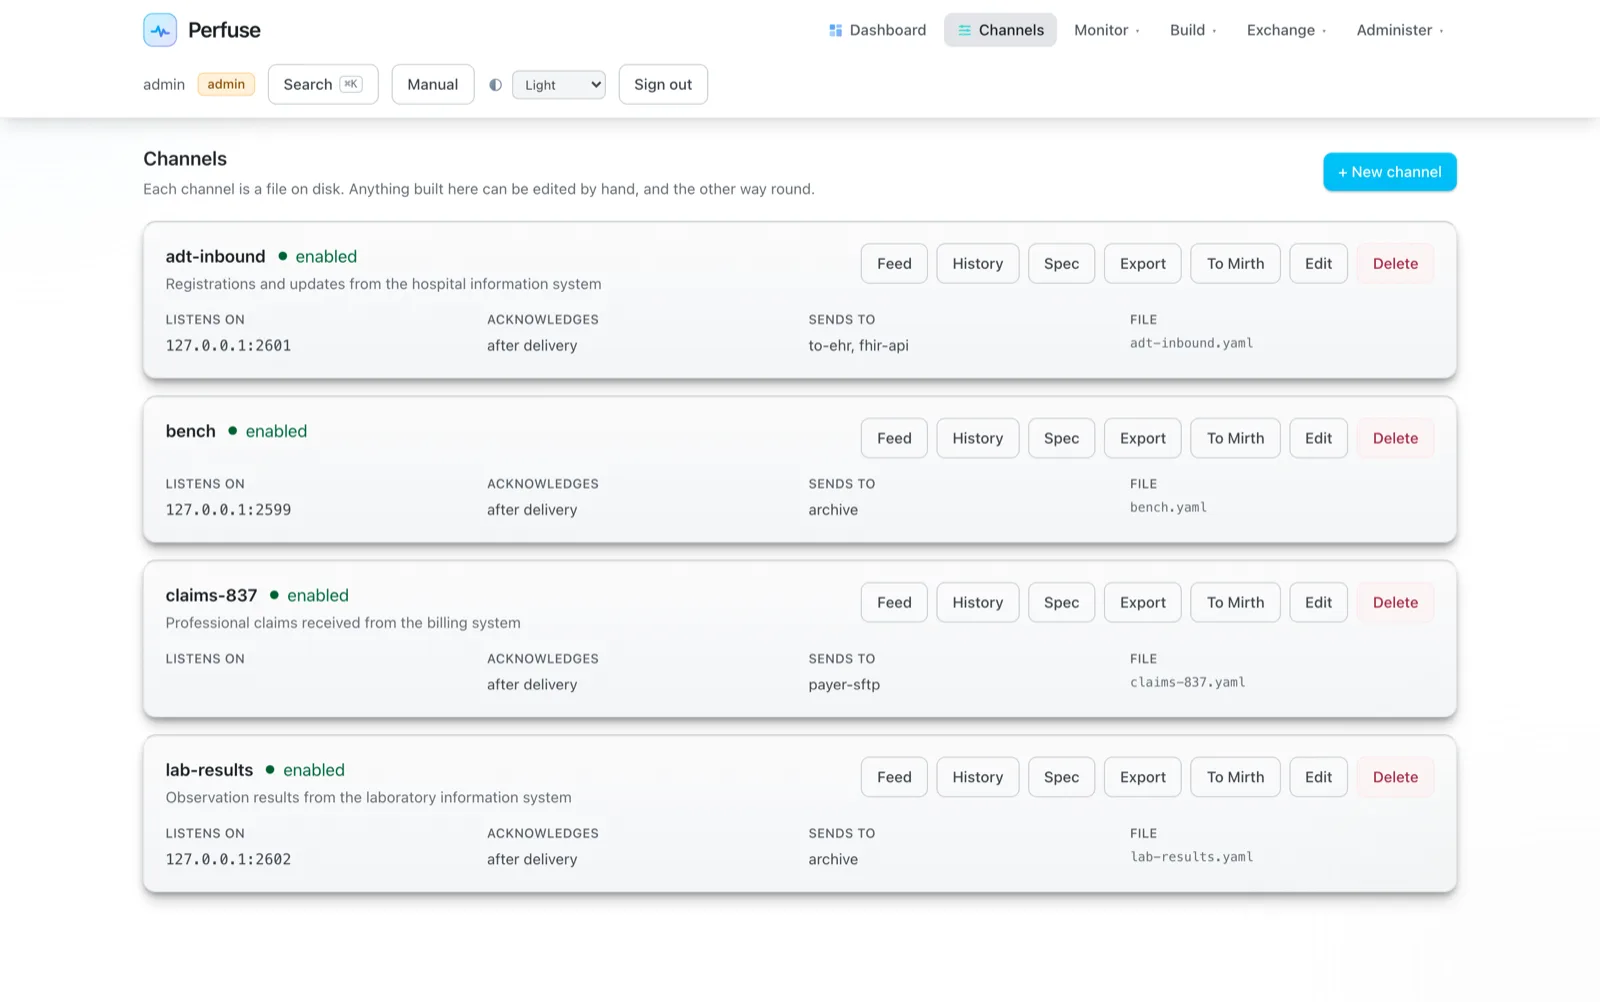Click the ⌘K shortcut badge in Search
Screen dimensions: 1600x1002
click(351, 84)
